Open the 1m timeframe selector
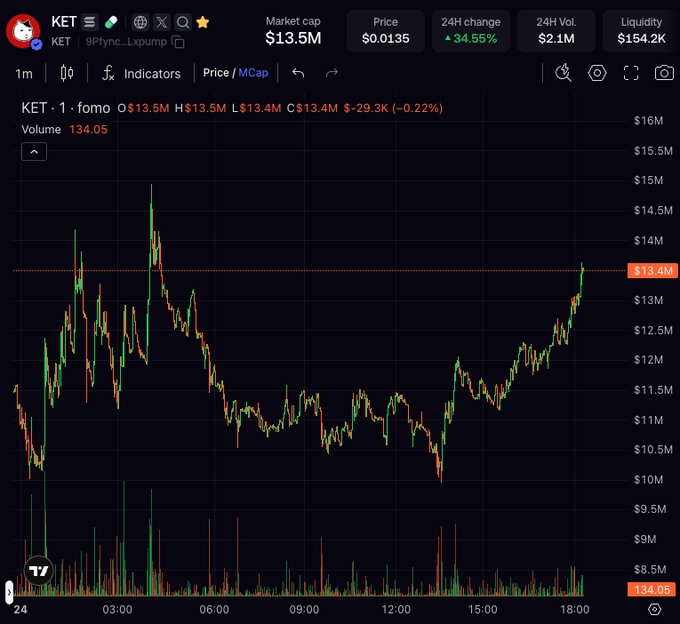Screen dimensions: 680x624 [x=24, y=74]
